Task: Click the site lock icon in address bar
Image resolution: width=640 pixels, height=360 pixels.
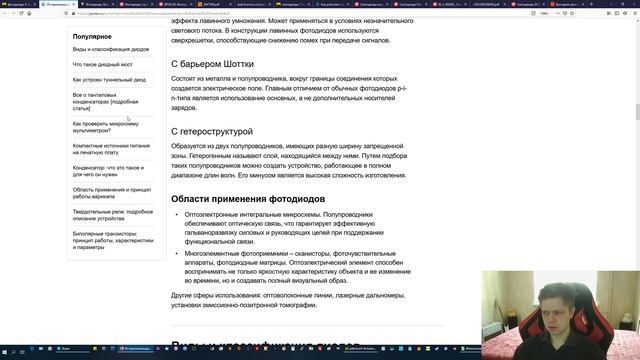Action: [x=73, y=13]
